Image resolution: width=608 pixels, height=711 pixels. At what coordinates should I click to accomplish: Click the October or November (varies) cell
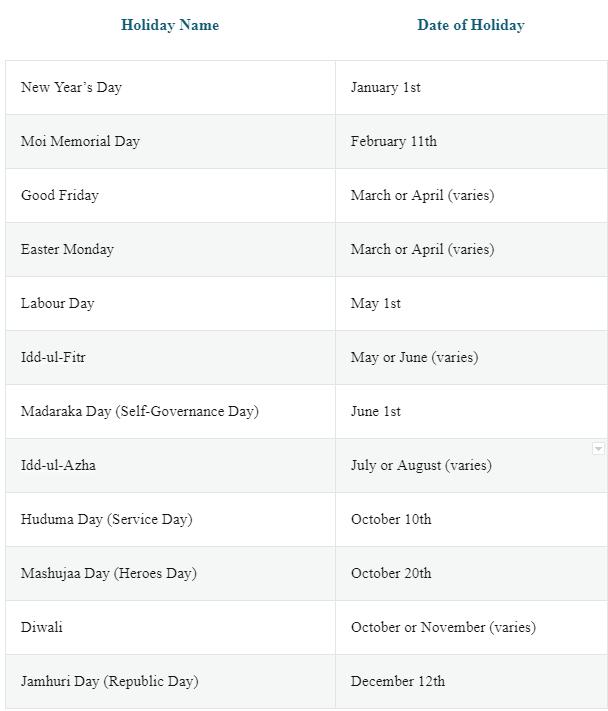[443, 627]
